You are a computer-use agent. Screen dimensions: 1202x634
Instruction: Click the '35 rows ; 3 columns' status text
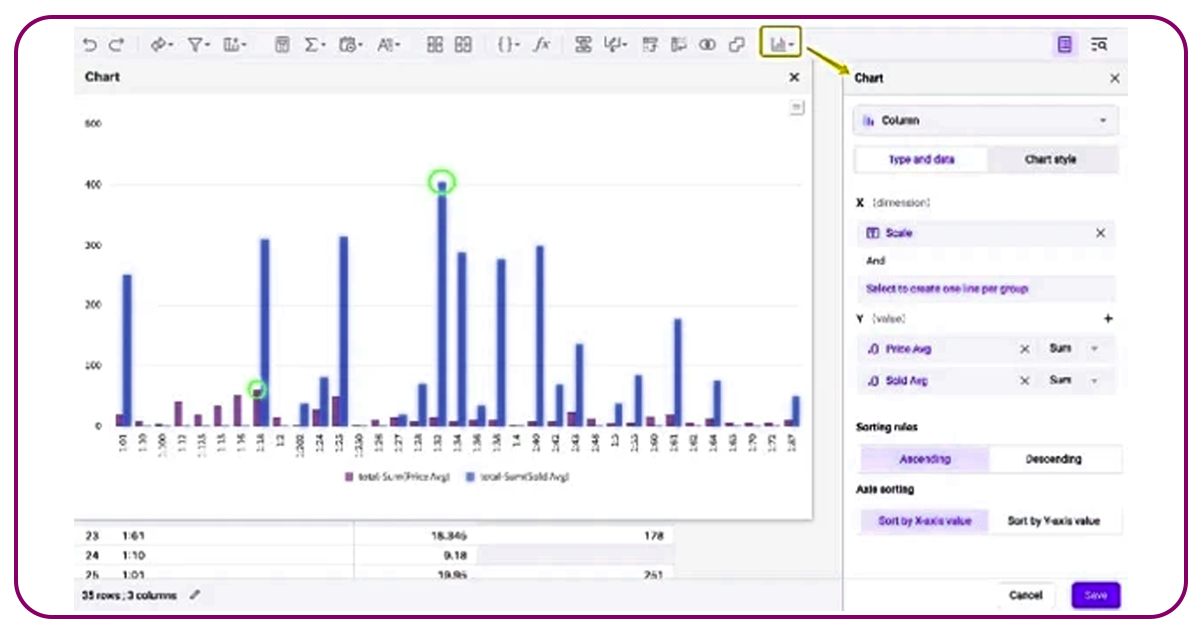point(129,595)
